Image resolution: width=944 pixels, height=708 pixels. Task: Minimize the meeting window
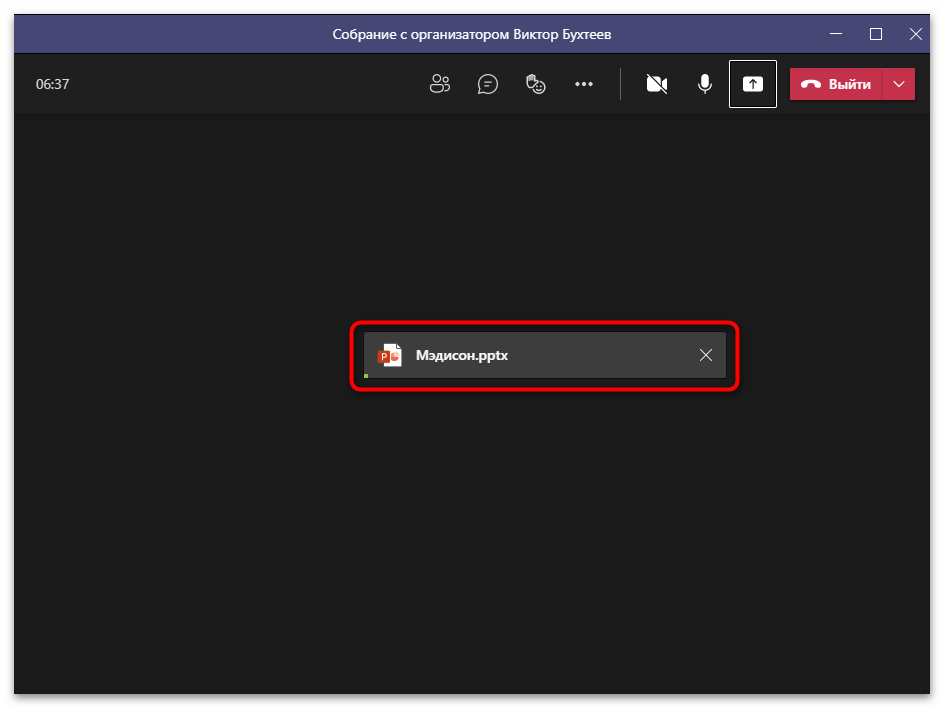836,34
